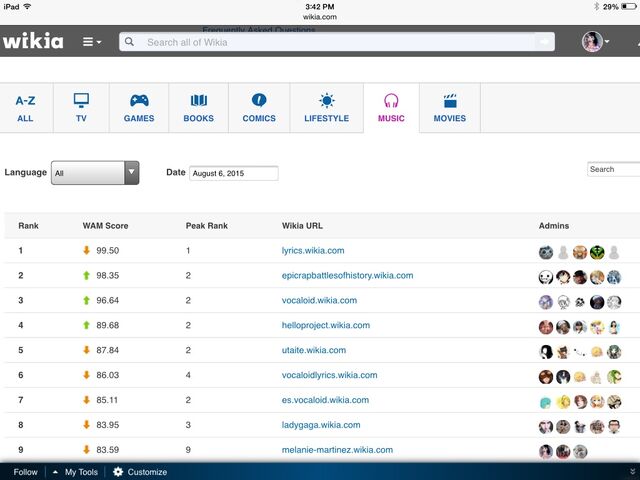Screen dimensions: 640x480
Task: Open the hamburger navigation menu
Action: (92, 42)
